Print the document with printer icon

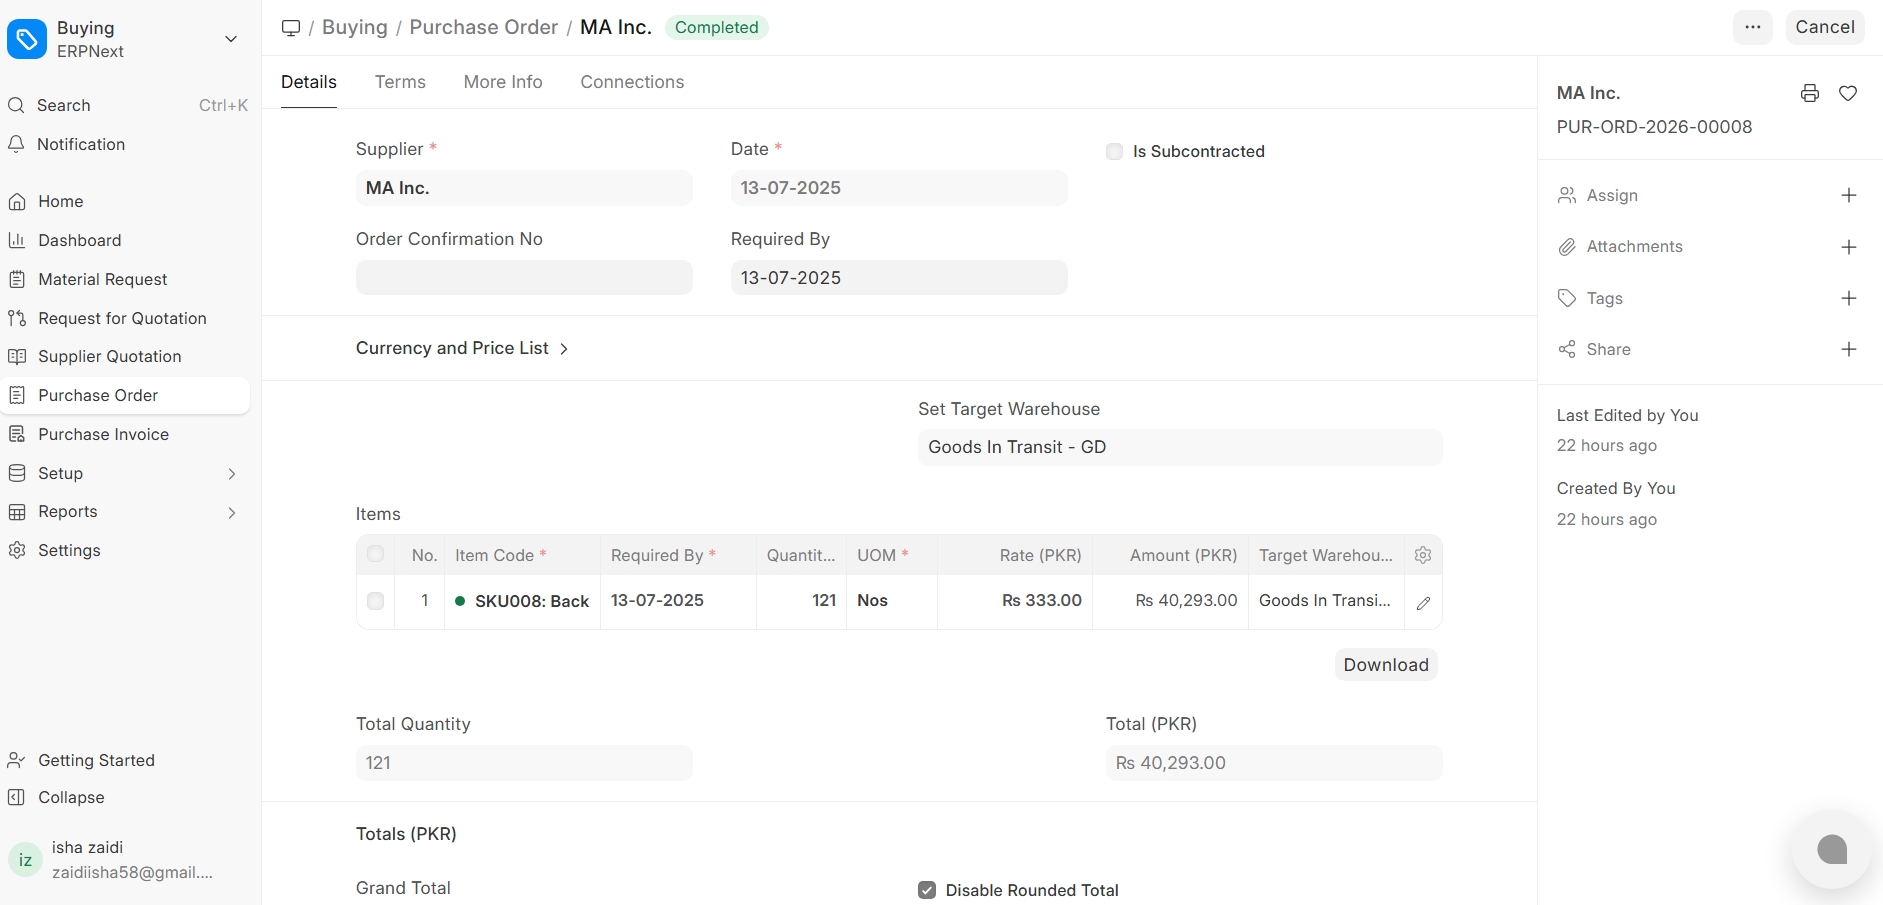[1810, 93]
